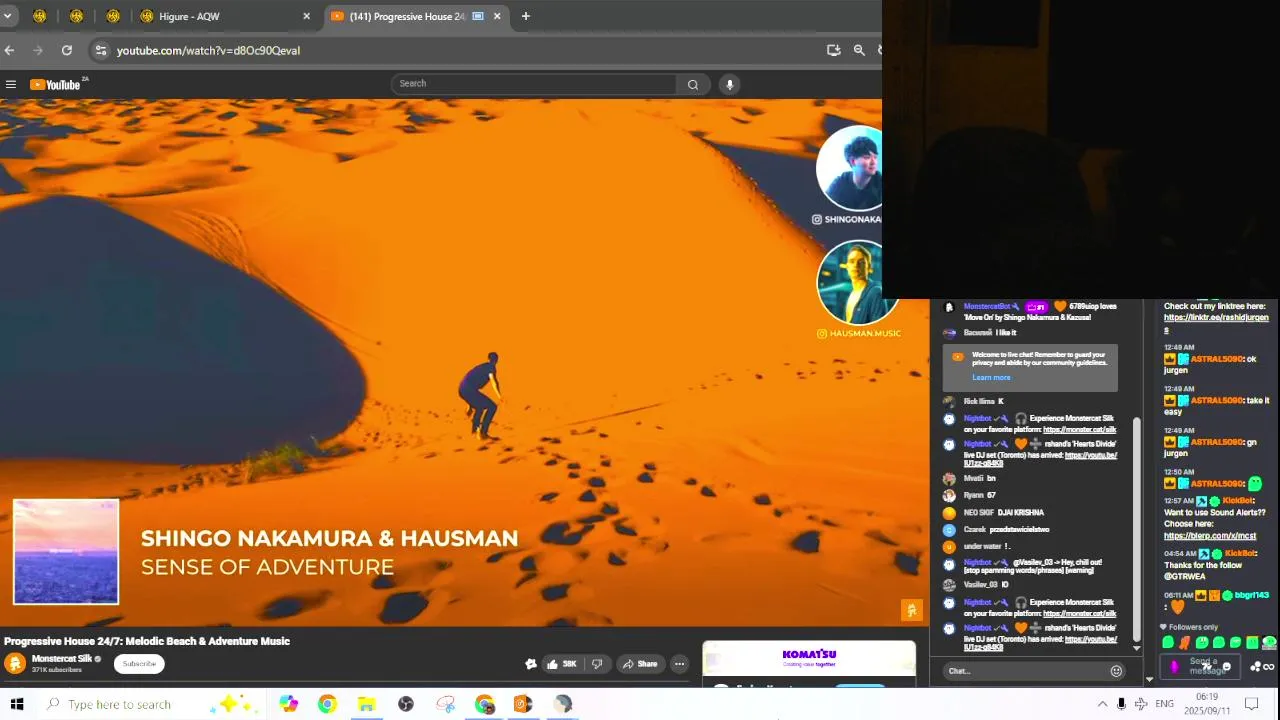Click the address bar URL

point(208,50)
